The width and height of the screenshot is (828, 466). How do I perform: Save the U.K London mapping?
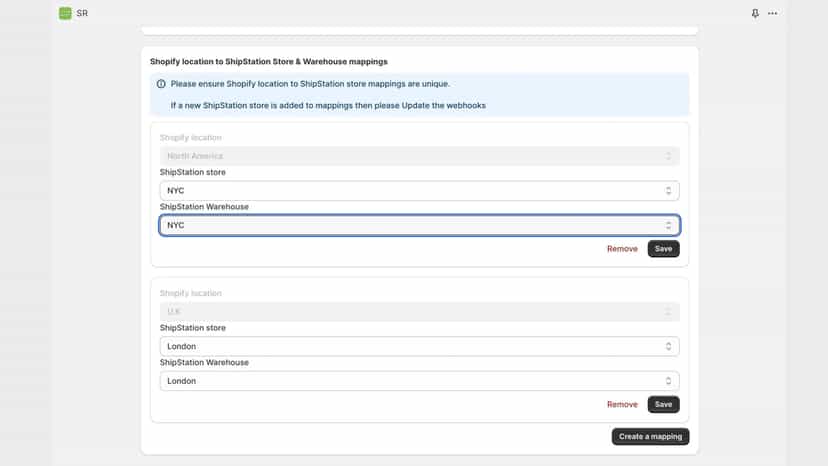coord(663,405)
